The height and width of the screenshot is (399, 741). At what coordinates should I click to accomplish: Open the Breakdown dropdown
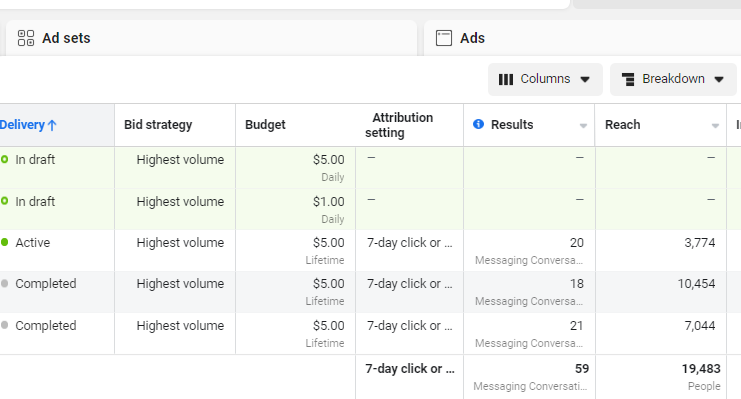tap(673, 79)
